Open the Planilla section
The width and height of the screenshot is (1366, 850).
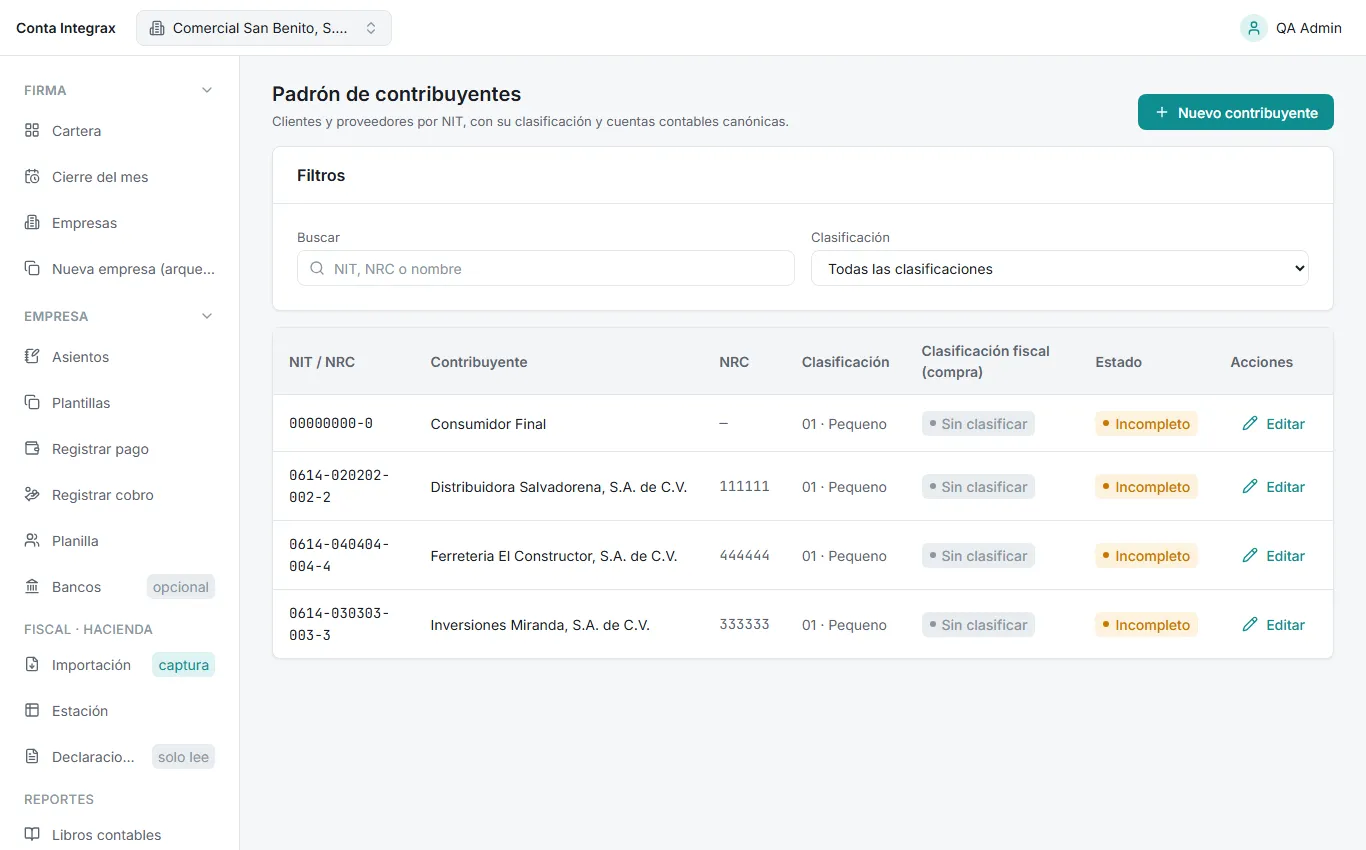pyautogui.click(x=120, y=541)
